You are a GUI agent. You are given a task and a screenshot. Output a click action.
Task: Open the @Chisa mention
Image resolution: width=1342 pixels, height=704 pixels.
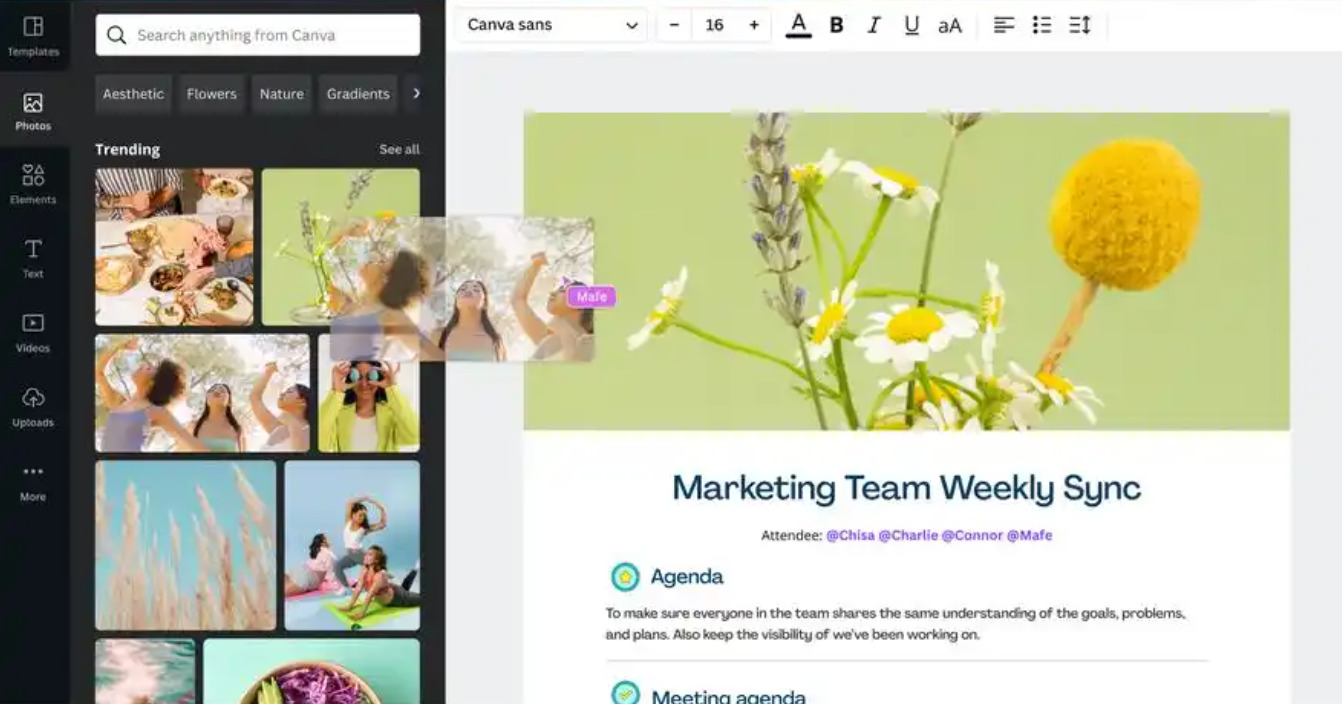coord(850,535)
